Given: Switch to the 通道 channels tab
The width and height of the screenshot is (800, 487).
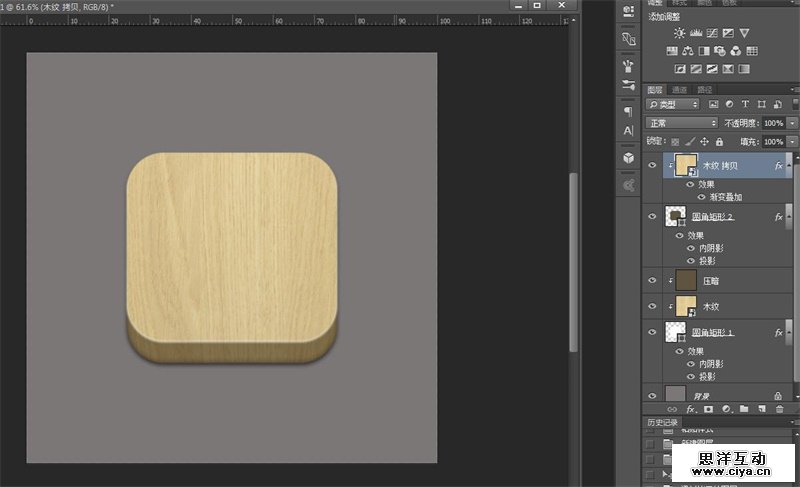Looking at the screenshot, I should tap(680, 88).
